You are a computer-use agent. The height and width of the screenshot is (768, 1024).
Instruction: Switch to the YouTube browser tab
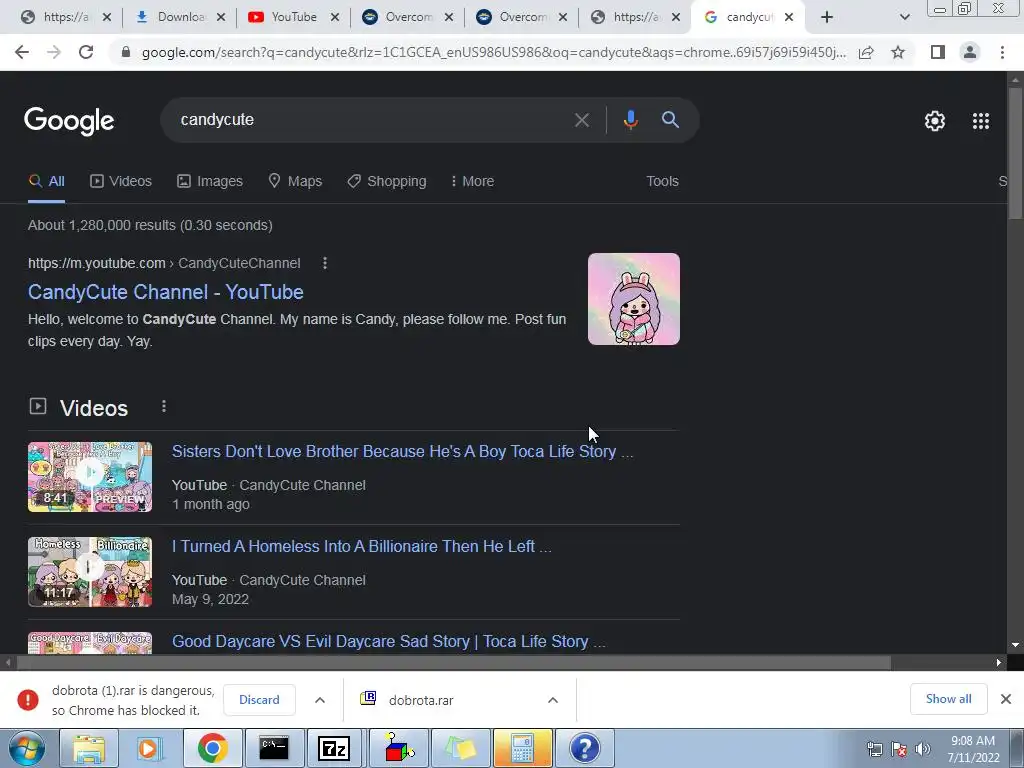point(285,17)
